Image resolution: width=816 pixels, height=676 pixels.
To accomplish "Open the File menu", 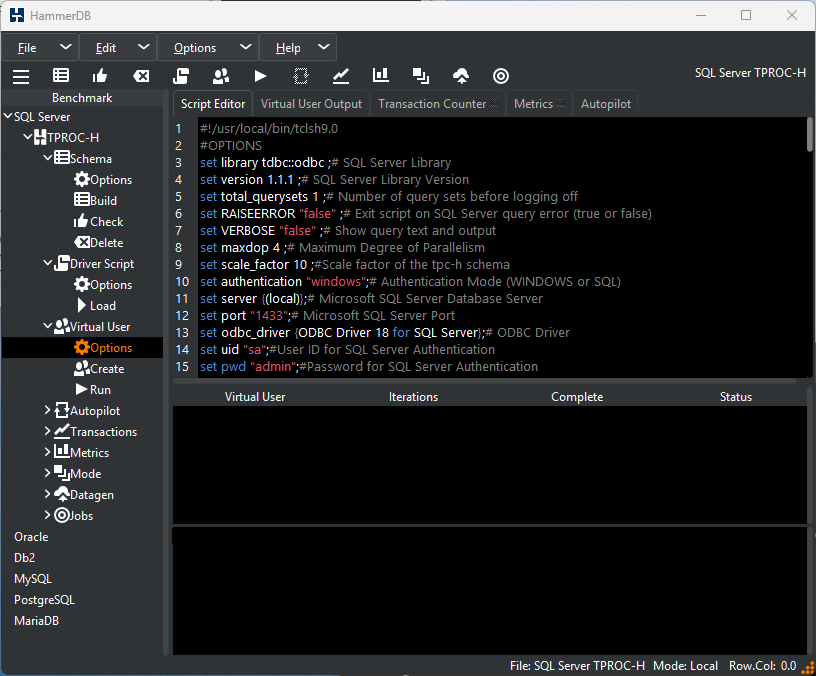I will [x=40, y=48].
